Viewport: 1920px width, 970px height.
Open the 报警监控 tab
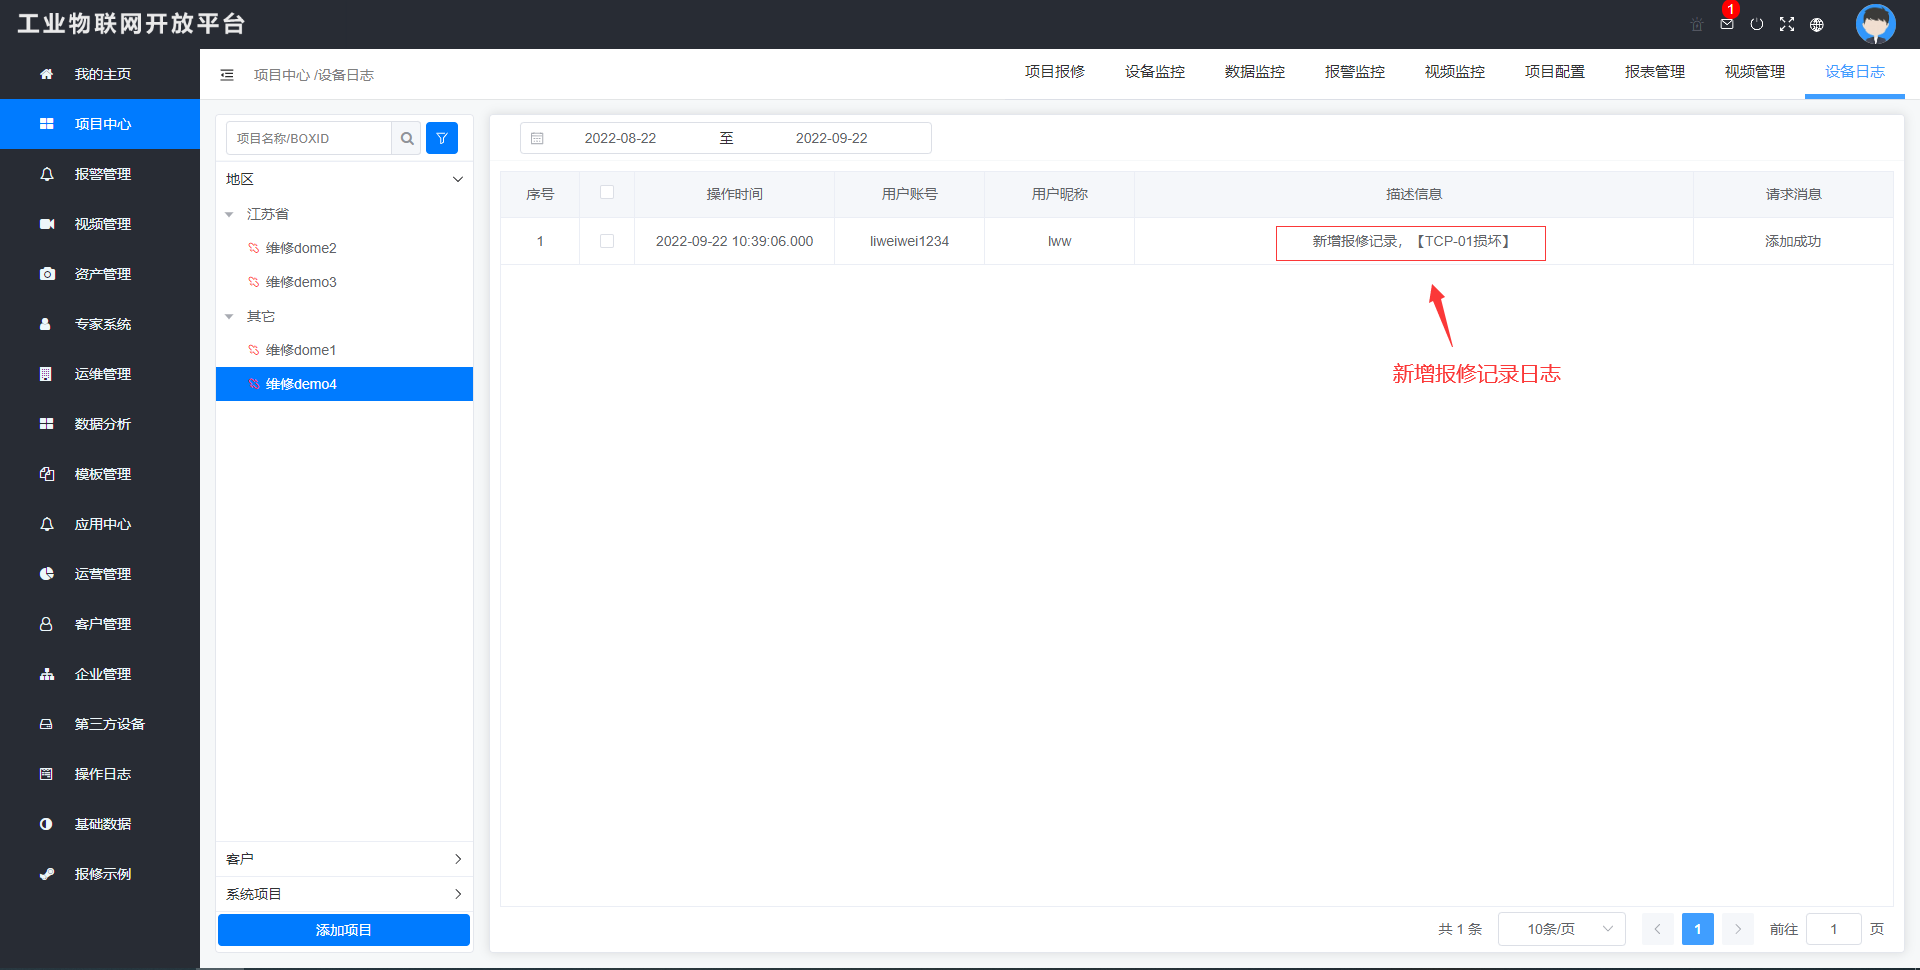coord(1355,72)
